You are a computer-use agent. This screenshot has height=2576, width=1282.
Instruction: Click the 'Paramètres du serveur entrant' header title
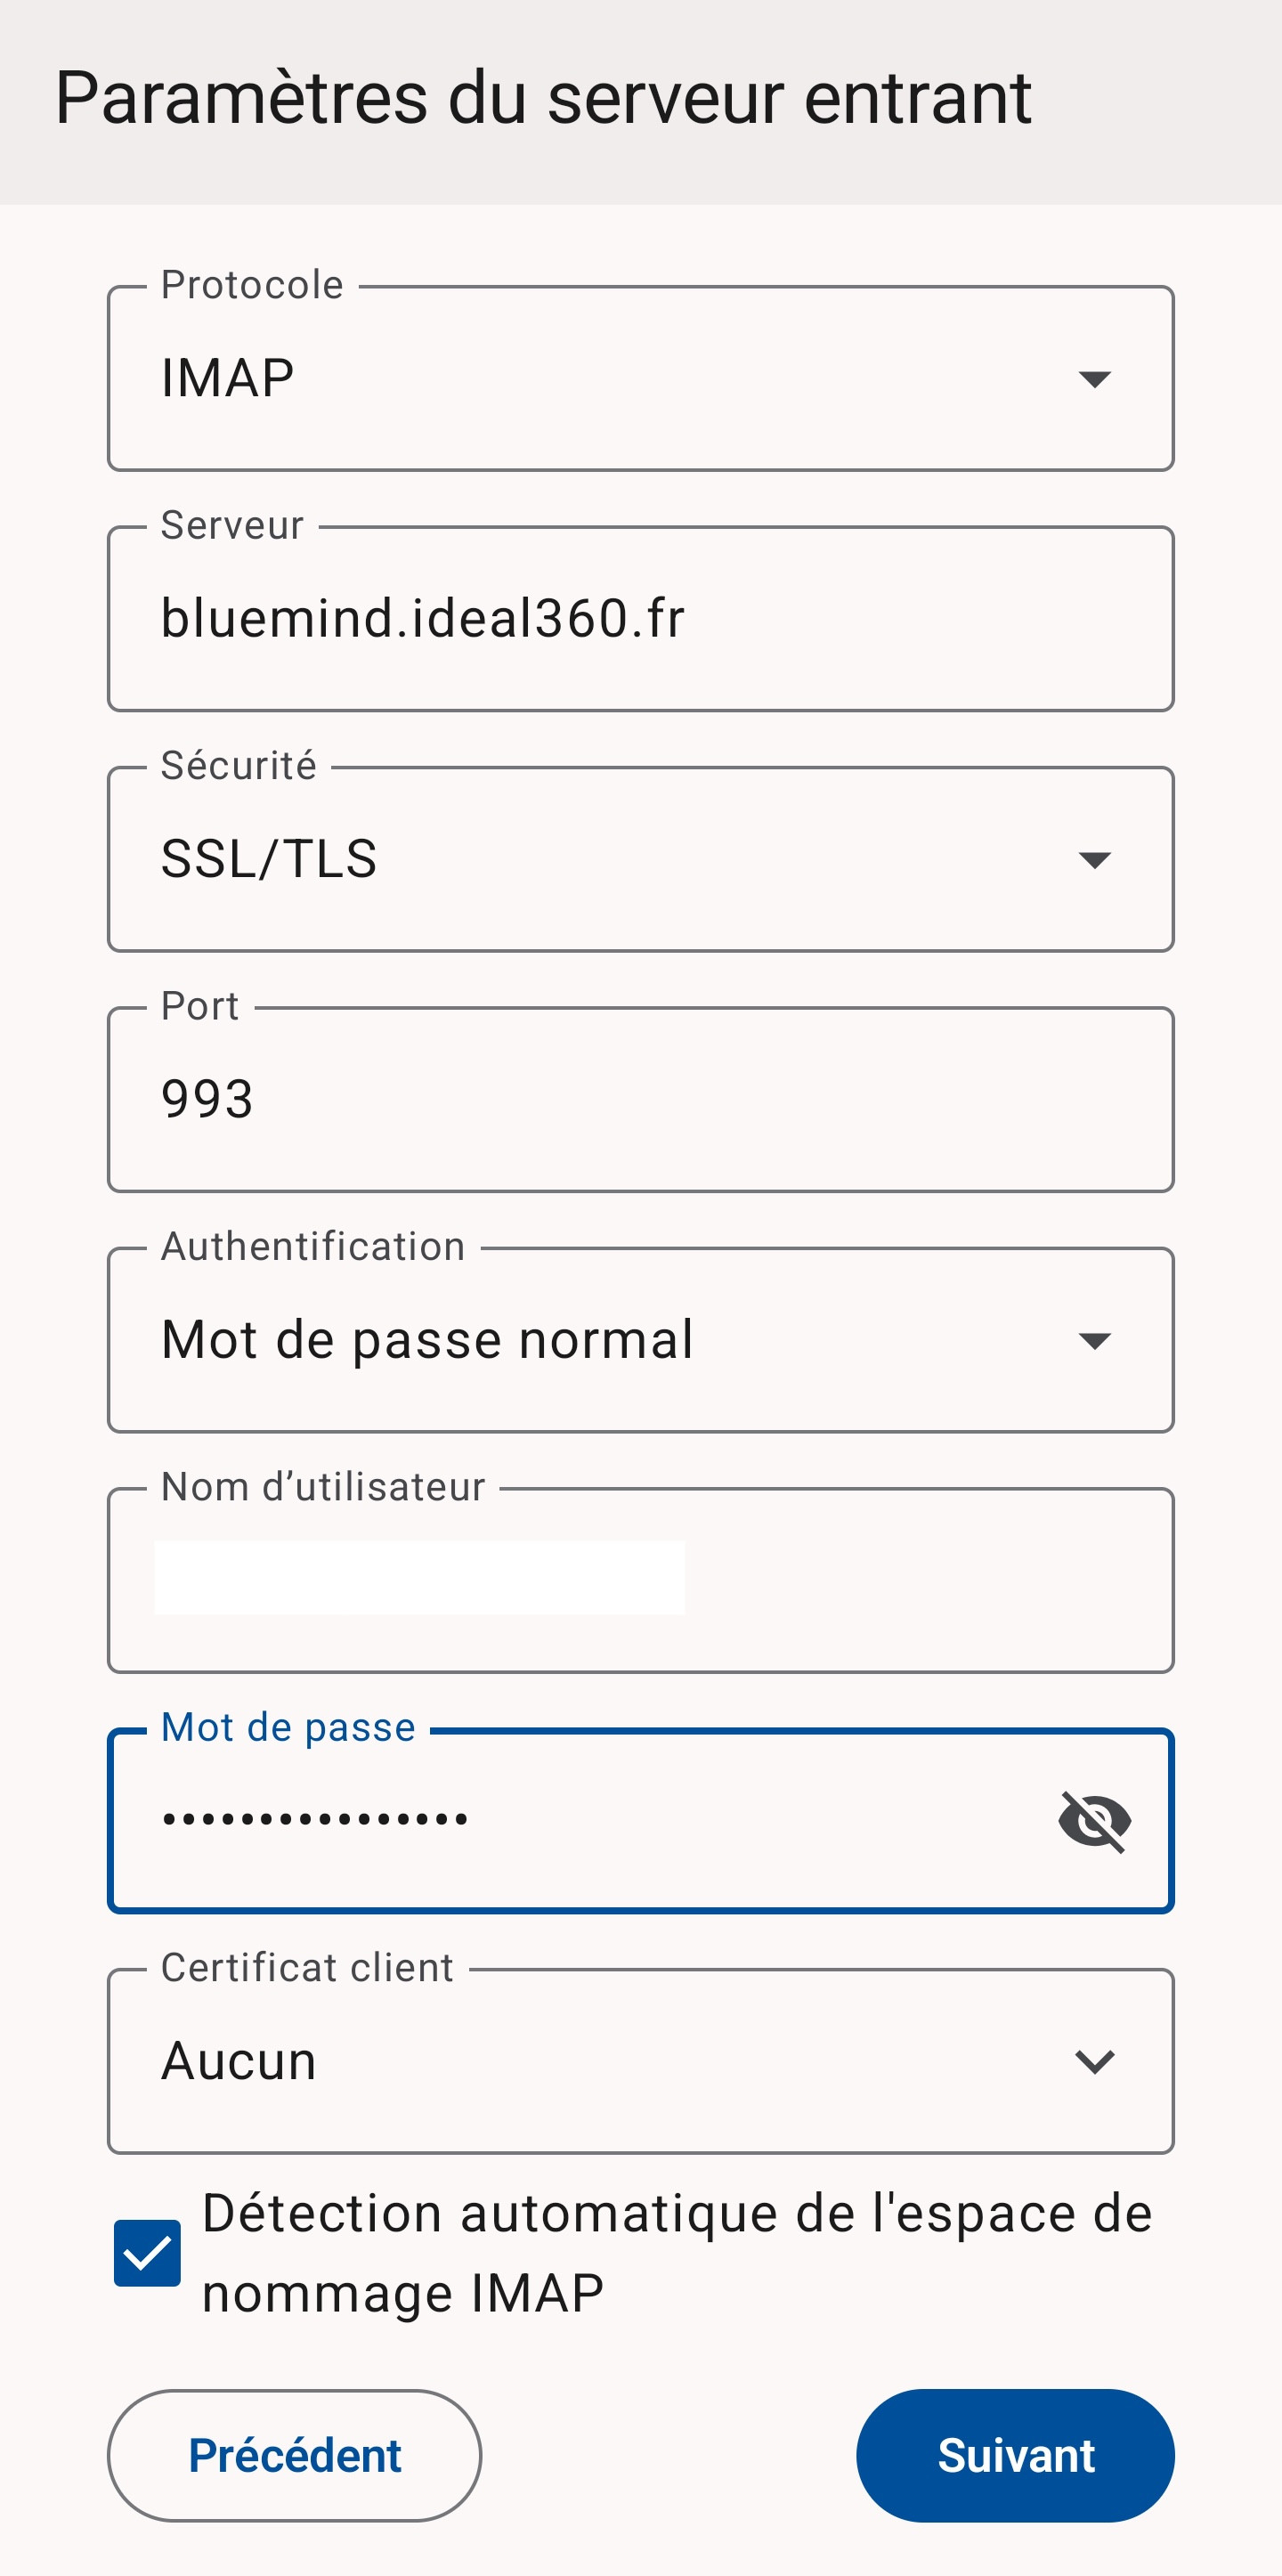click(x=543, y=99)
